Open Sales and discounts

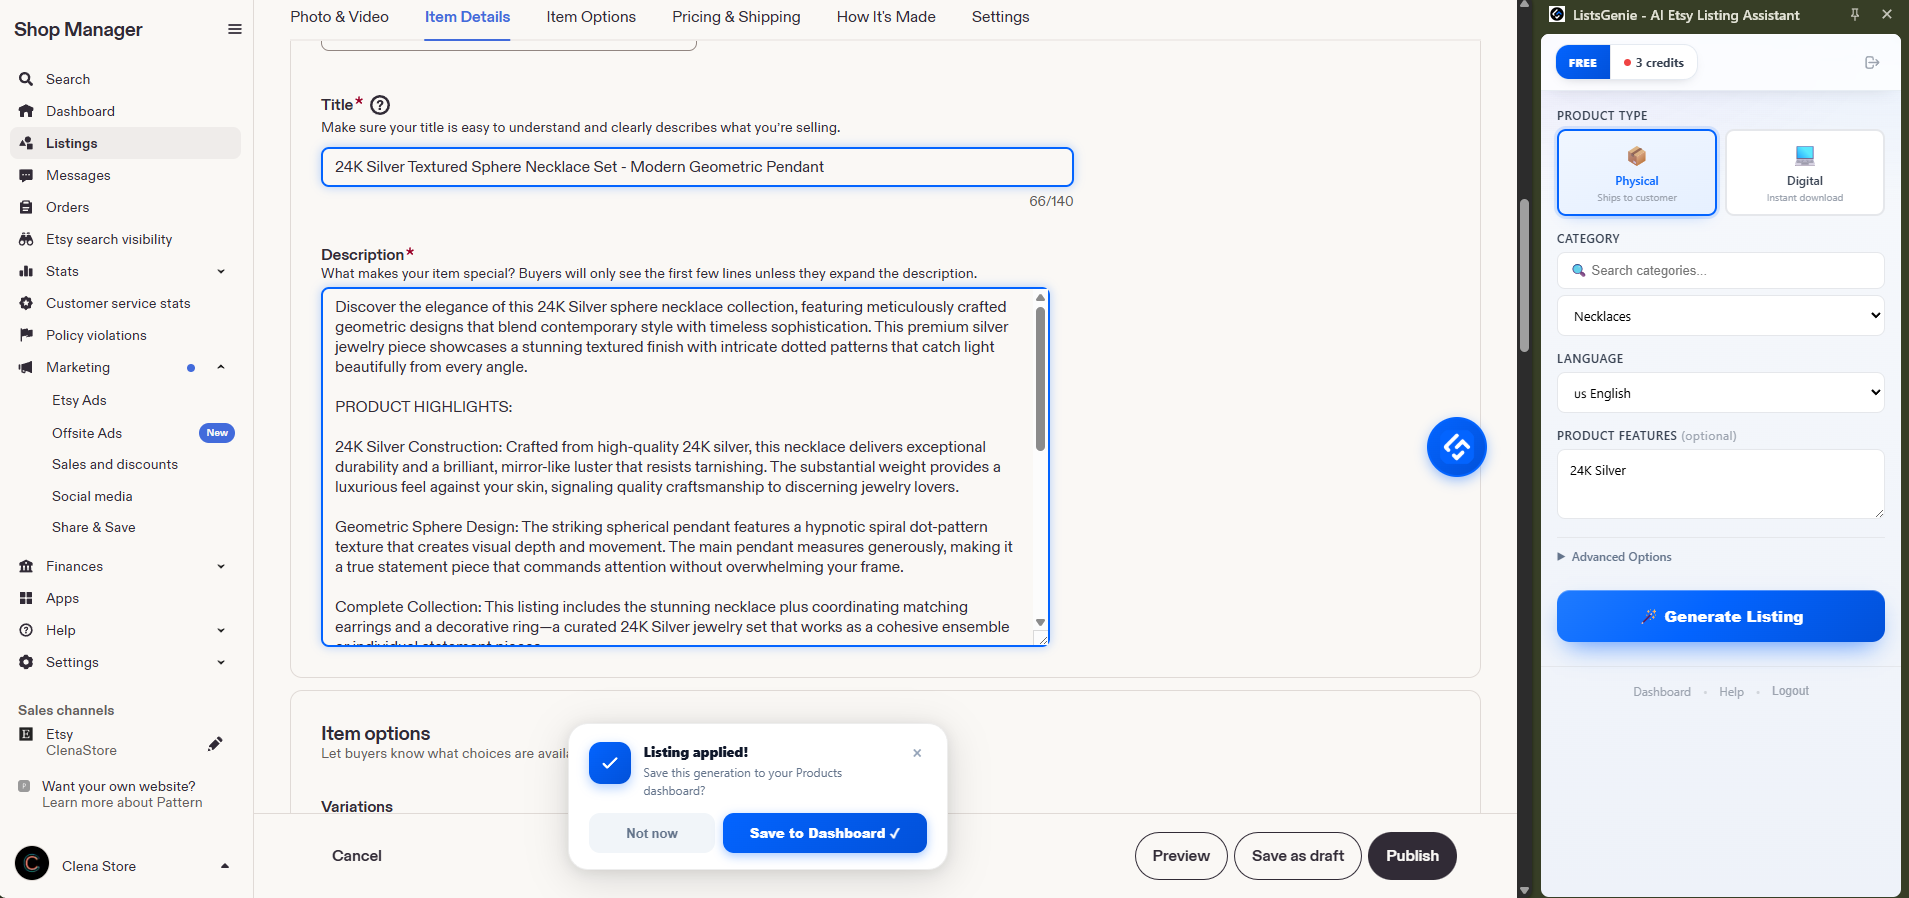tap(115, 464)
